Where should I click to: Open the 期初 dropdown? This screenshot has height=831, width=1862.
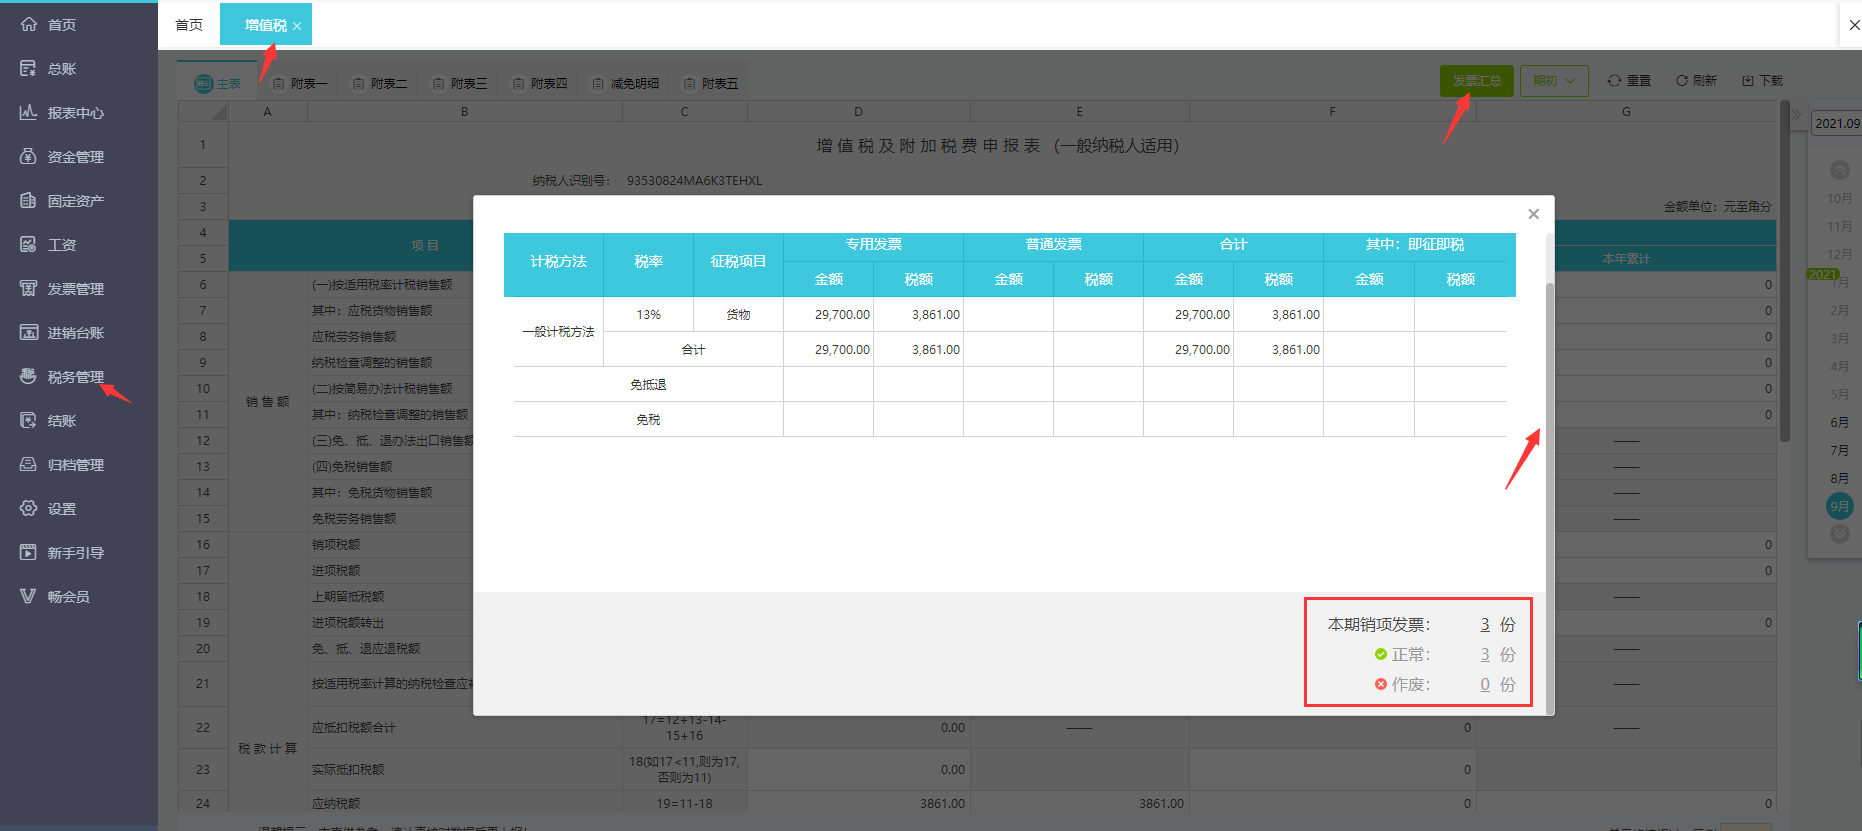(x=1554, y=81)
